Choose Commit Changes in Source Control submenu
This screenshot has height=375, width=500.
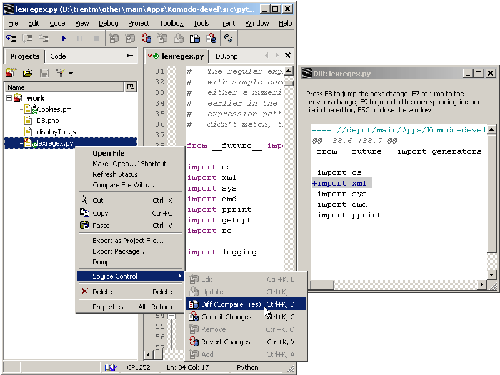point(246,317)
